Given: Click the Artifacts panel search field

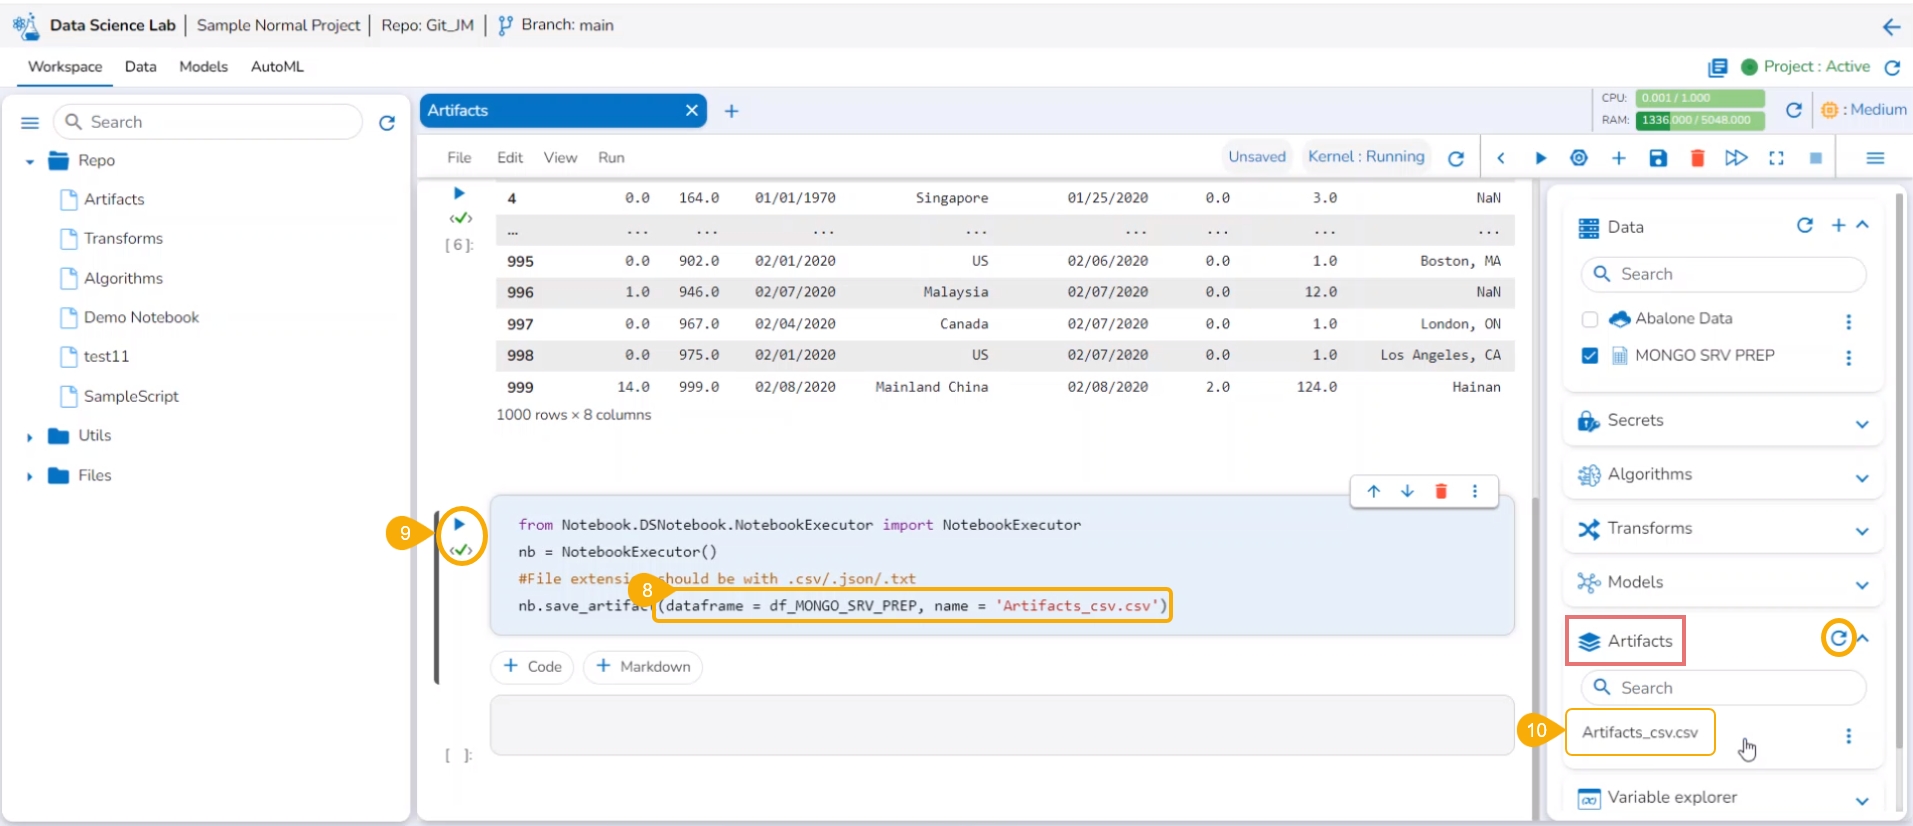Looking at the screenshot, I should pyautogui.click(x=1735, y=688).
